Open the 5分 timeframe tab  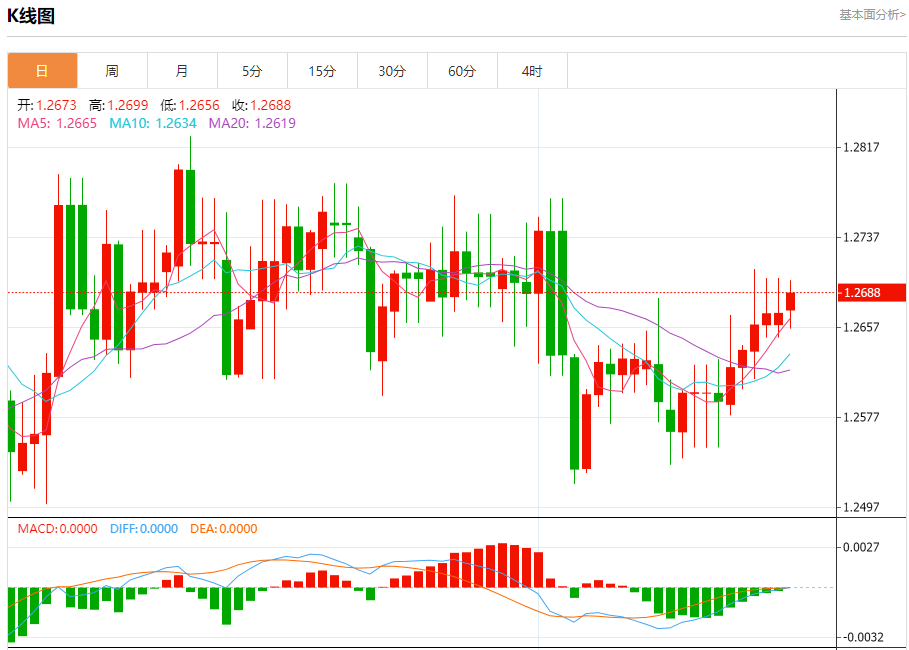[x=252, y=71]
